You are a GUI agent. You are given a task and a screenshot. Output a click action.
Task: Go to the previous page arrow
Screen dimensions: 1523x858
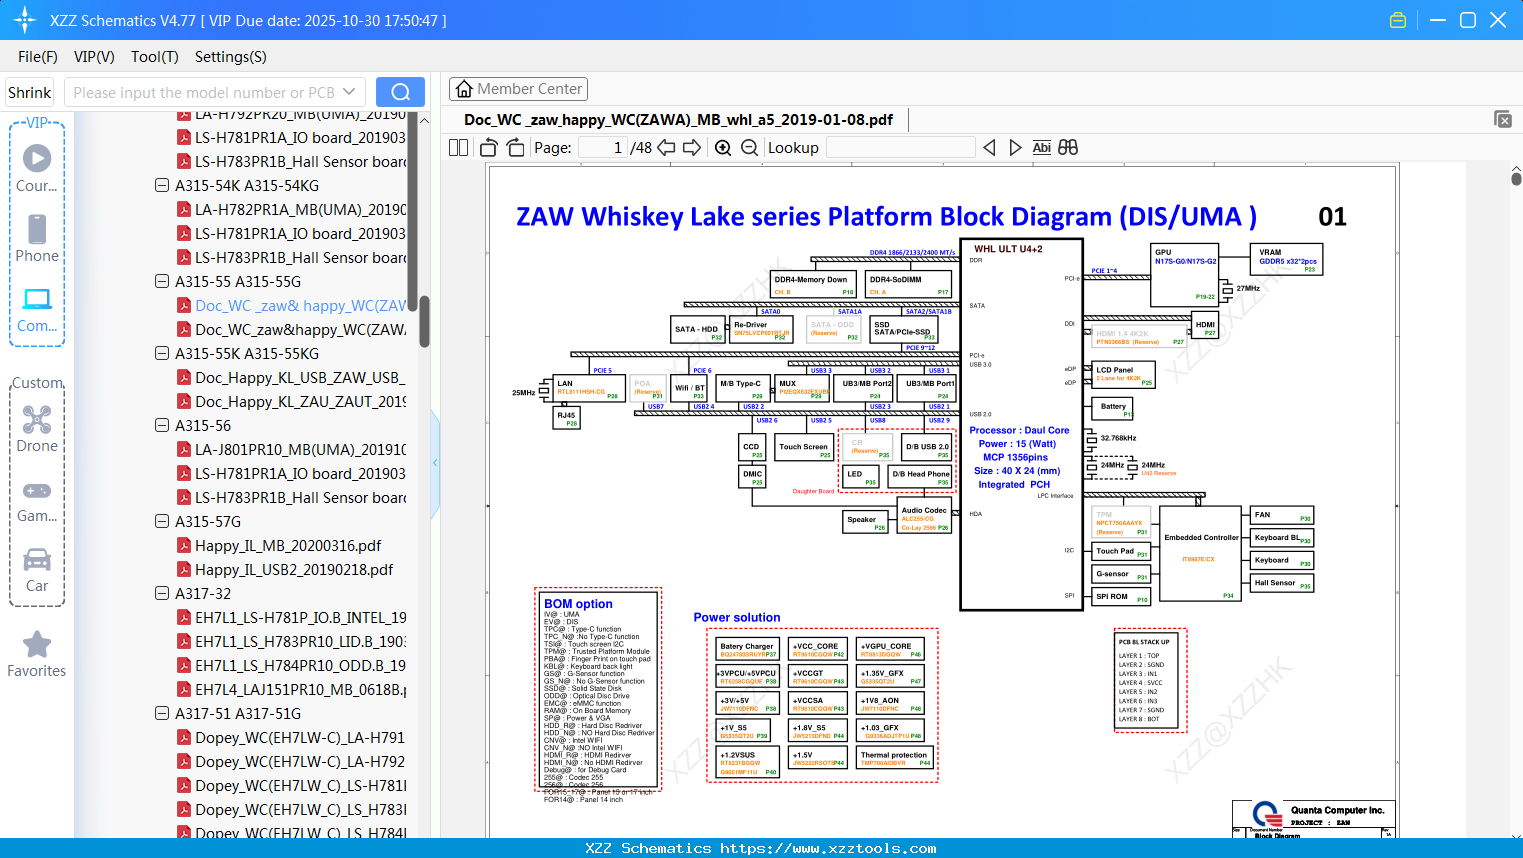coord(666,148)
